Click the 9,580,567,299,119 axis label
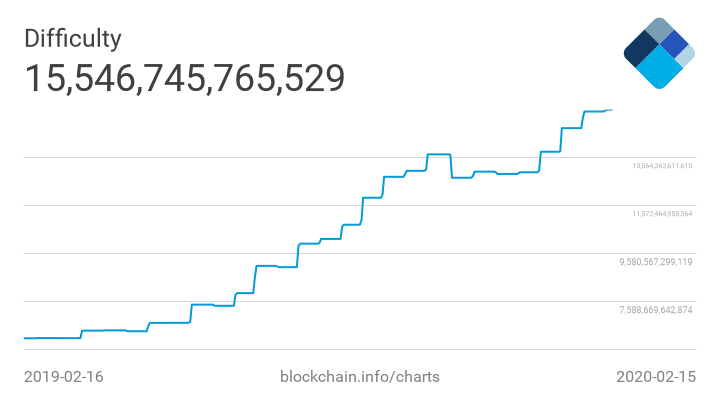This screenshot has width=720, height=405. [656, 262]
